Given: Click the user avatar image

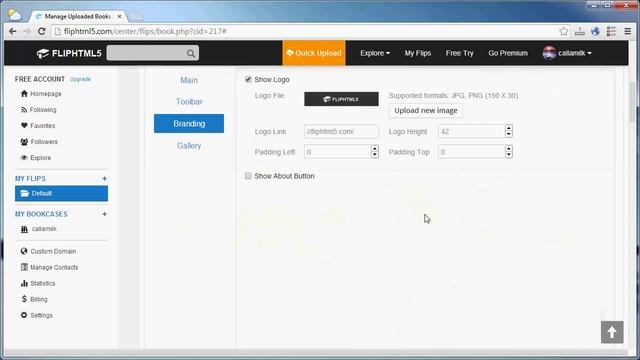Looking at the screenshot, I should click(x=549, y=53).
